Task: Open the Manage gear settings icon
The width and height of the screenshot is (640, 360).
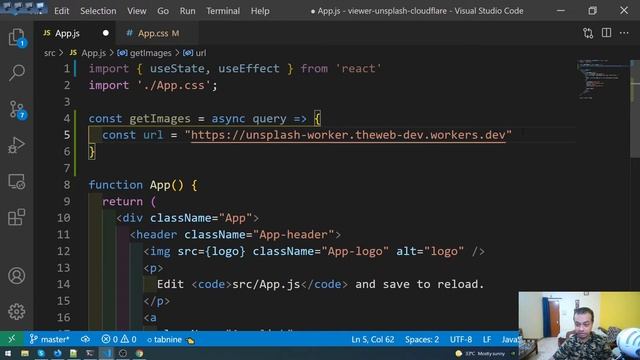Action: [x=17, y=311]
